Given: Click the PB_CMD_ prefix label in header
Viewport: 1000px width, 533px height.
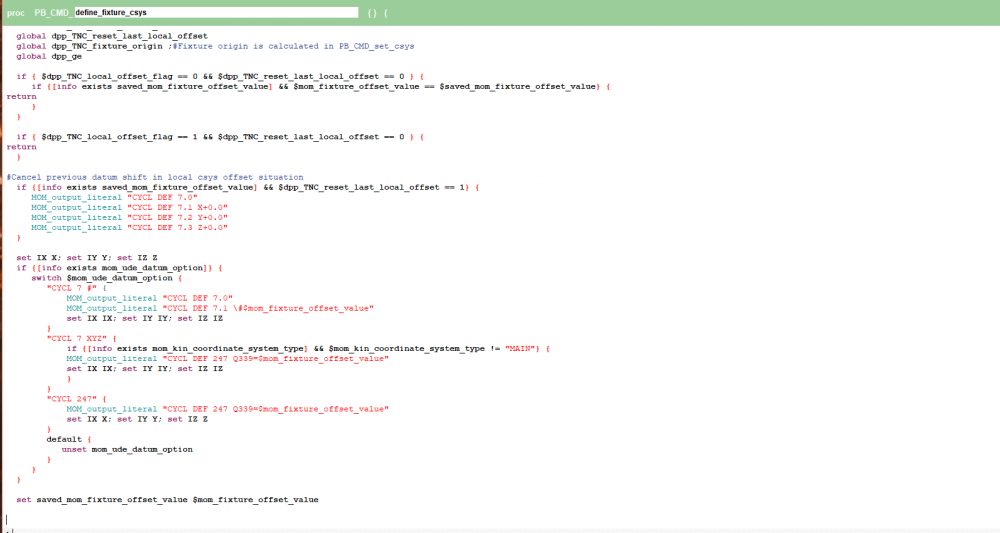Looking at the screenshot, I should point(53,13).
